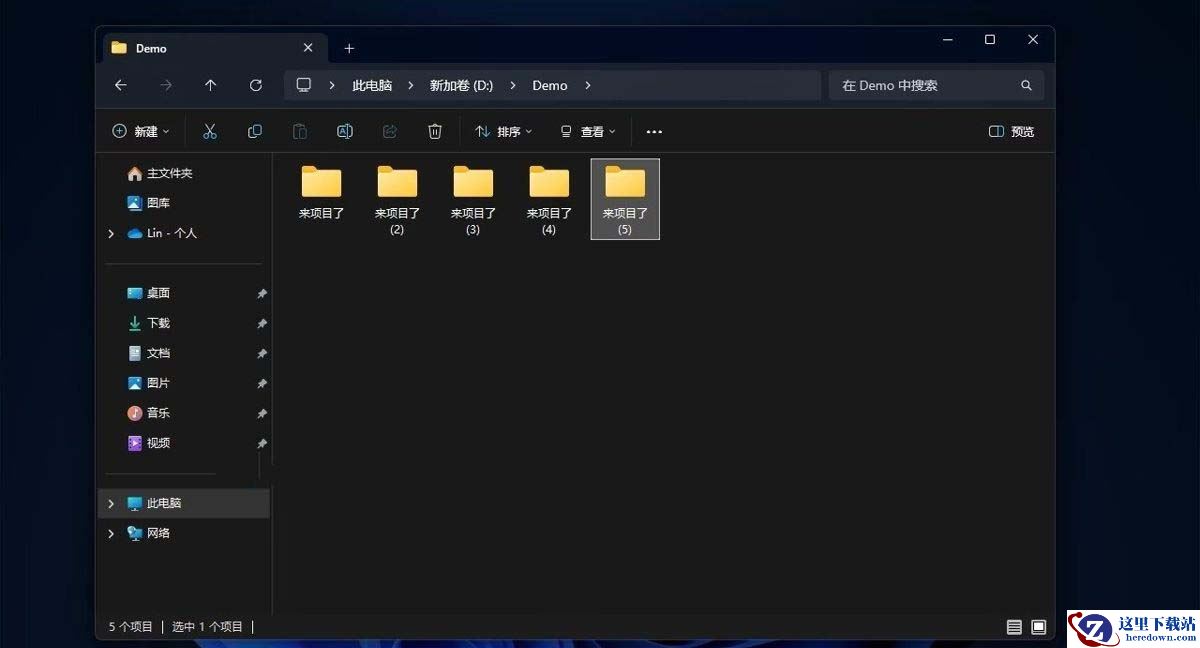The width and height of the screenshot is (1200, 648).
Task: Expand the 此电脑 tree node
Action: 111,503
